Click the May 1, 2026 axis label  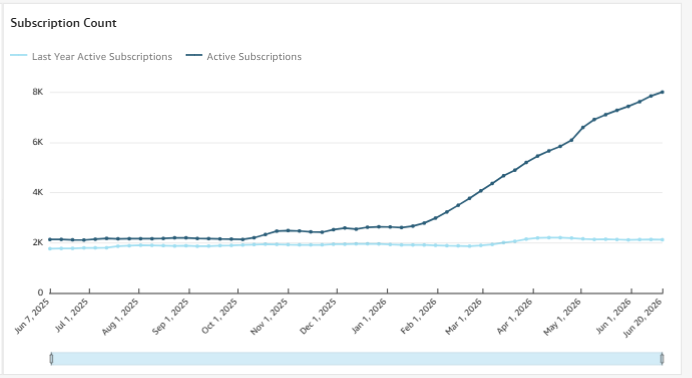(x=562, y=317)
